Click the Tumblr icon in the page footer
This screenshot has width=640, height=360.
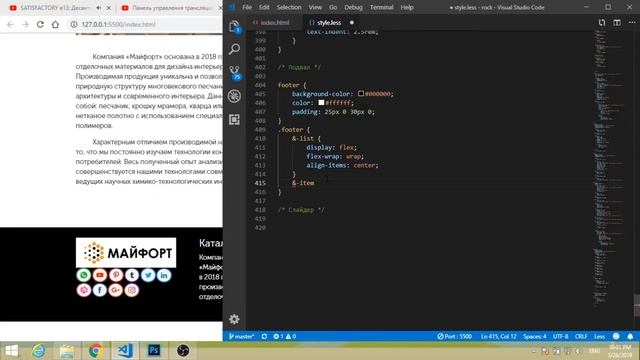coord(132,275)
